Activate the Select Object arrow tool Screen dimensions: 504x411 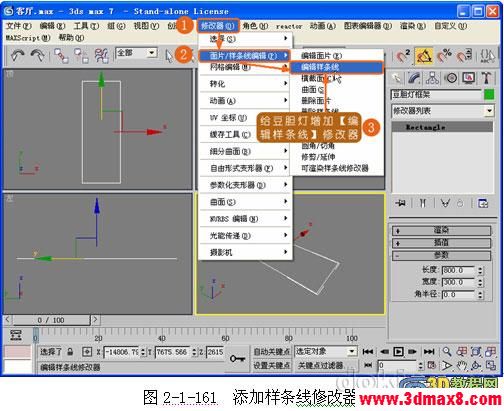[169, 56]
